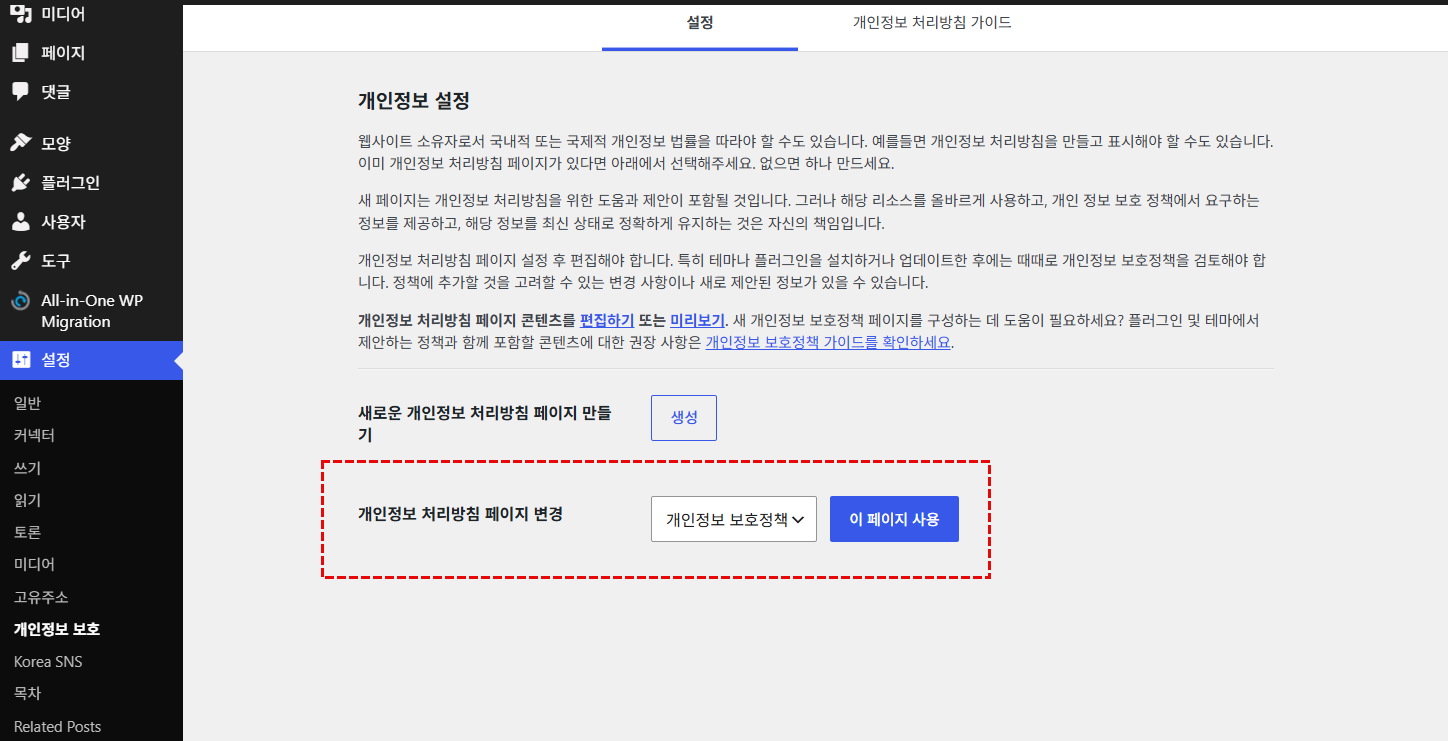Open the 도구 sidebar menu
The width and height of the screenshot is (1448, 741).
56,261
